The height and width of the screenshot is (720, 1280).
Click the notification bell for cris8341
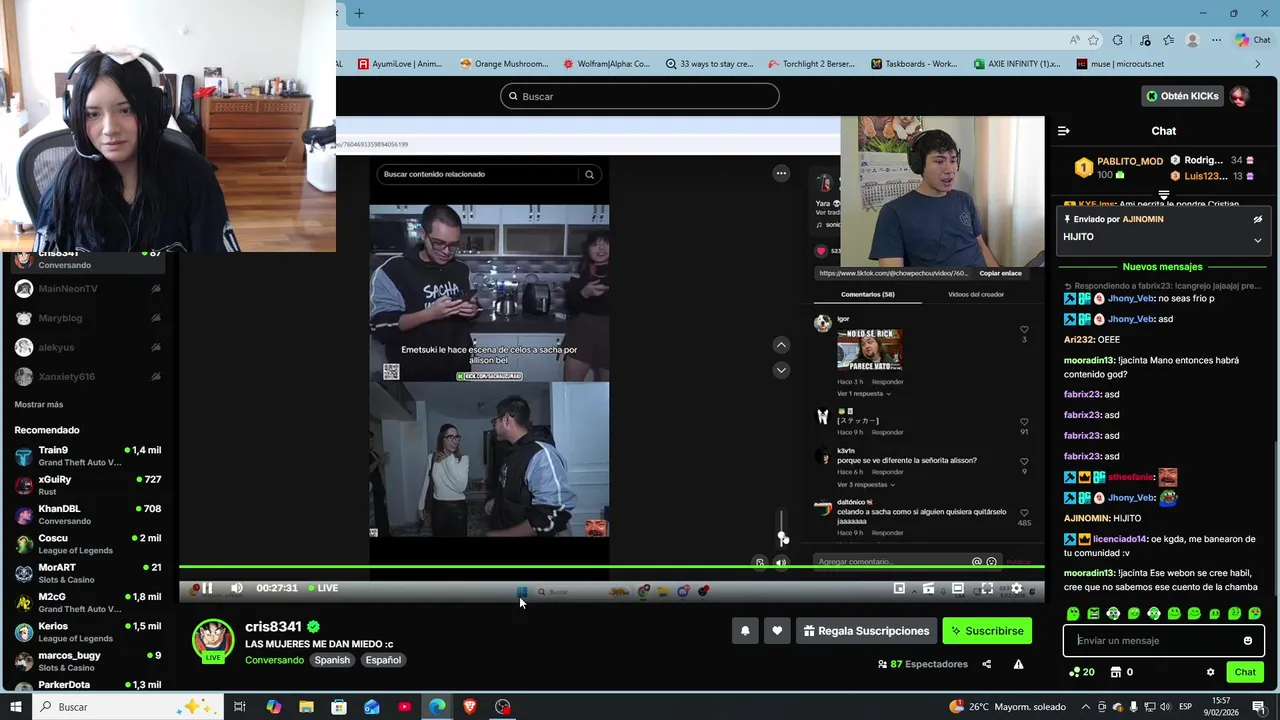[745, 631]
